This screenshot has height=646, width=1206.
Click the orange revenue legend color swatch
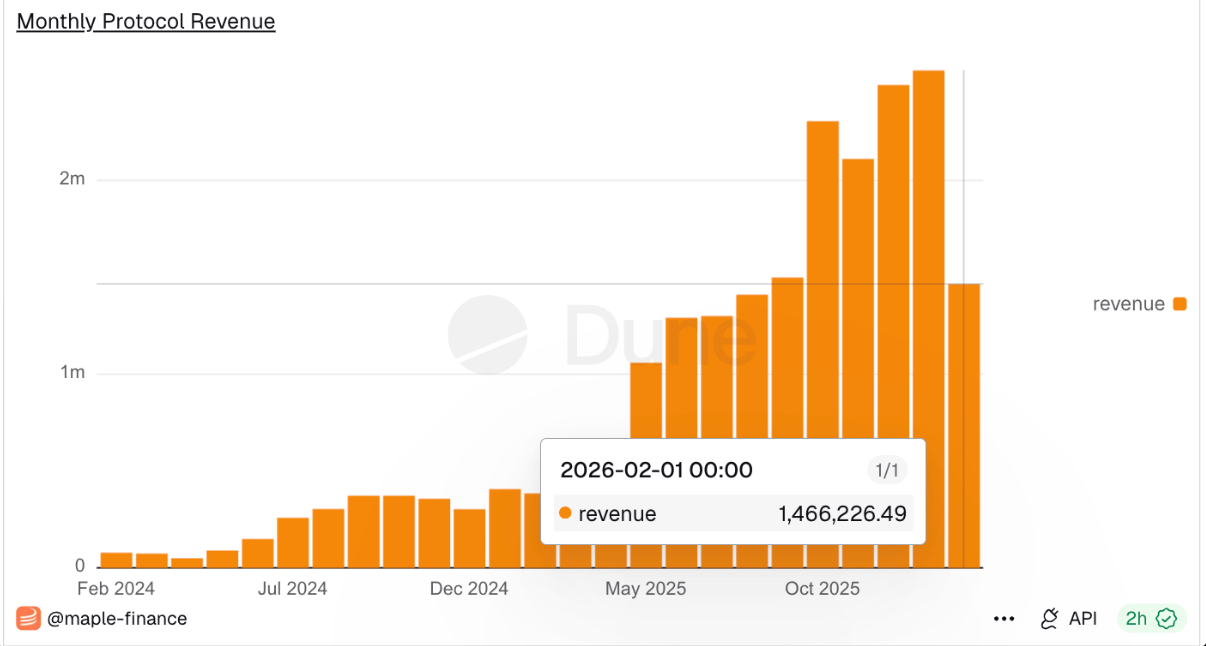[1180, 304]
